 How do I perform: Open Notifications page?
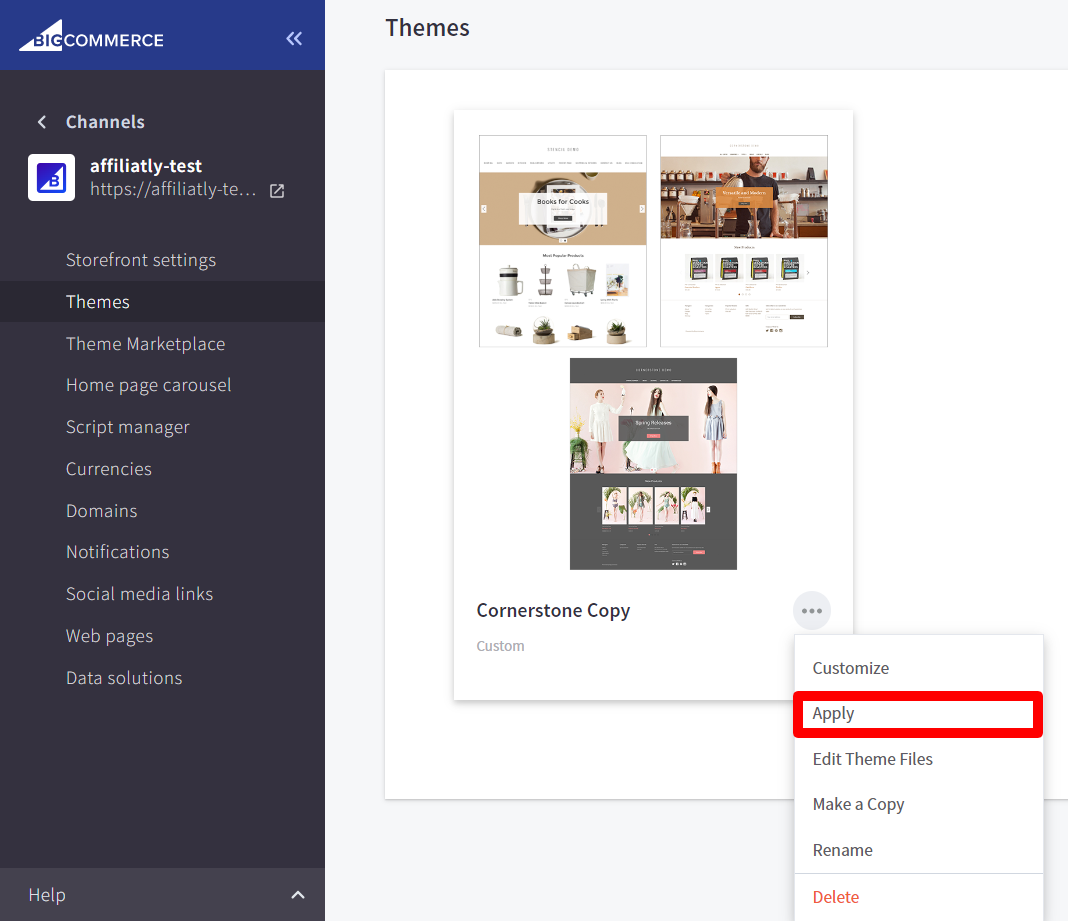pyautogui.click(x=118, y=552)
